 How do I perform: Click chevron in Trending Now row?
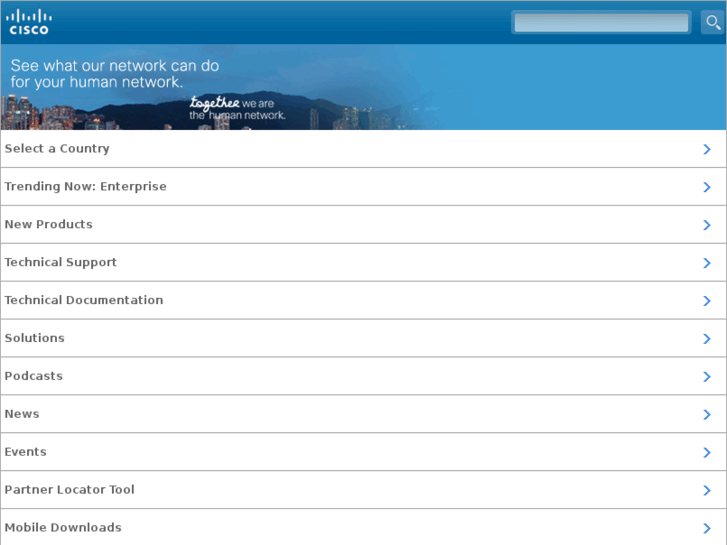pos(707,187)
